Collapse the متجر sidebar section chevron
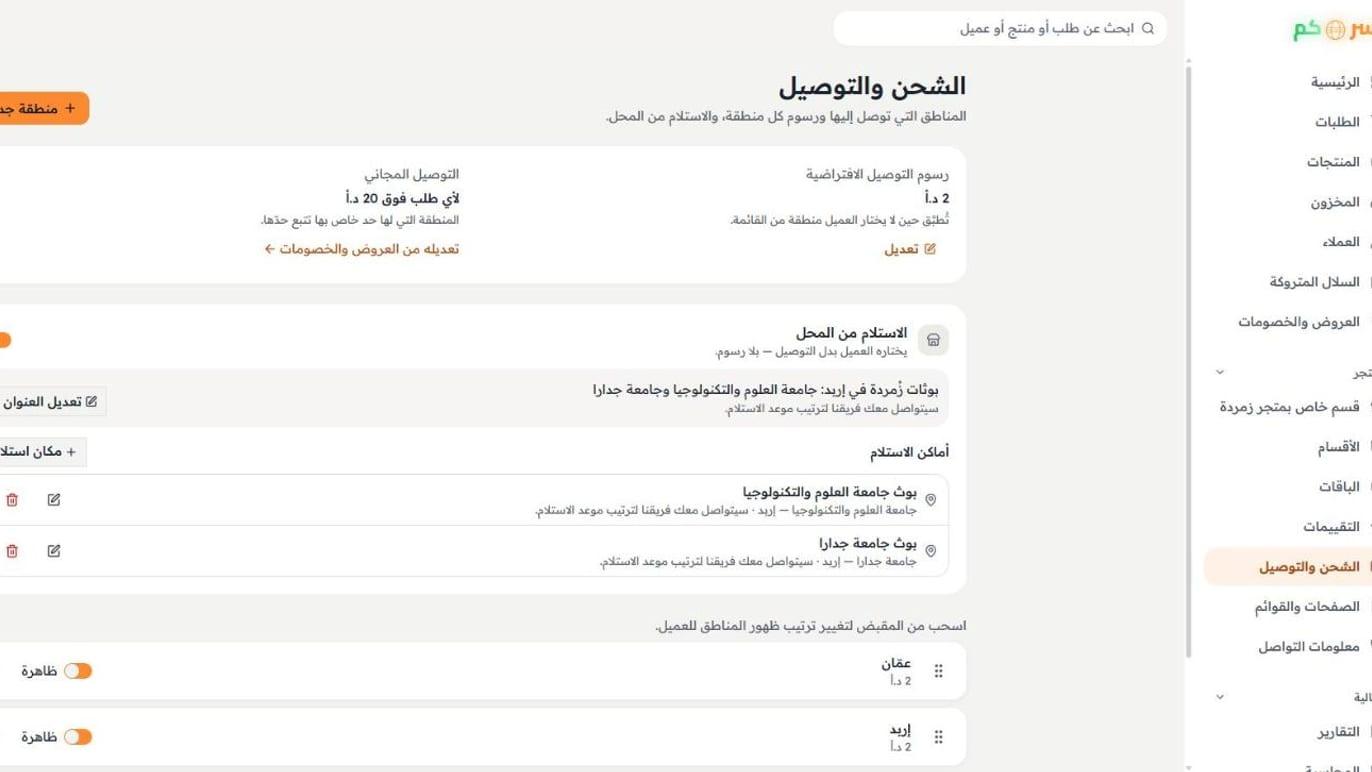The width and height of the screenshot is (1372, 772). [x=1220, y=372]
